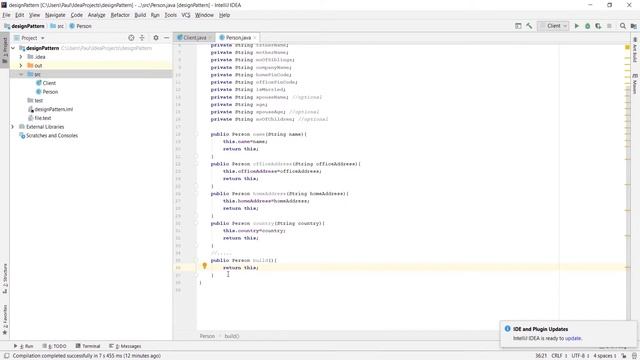
Task: Click the stop process square icon
Action: pos(609,26)
